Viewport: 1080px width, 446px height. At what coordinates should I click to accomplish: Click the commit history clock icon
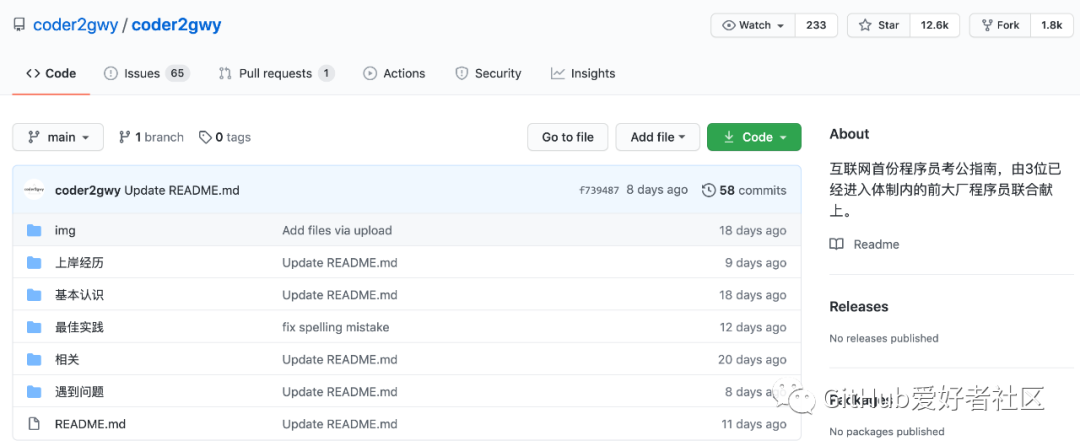coord(709,190)
